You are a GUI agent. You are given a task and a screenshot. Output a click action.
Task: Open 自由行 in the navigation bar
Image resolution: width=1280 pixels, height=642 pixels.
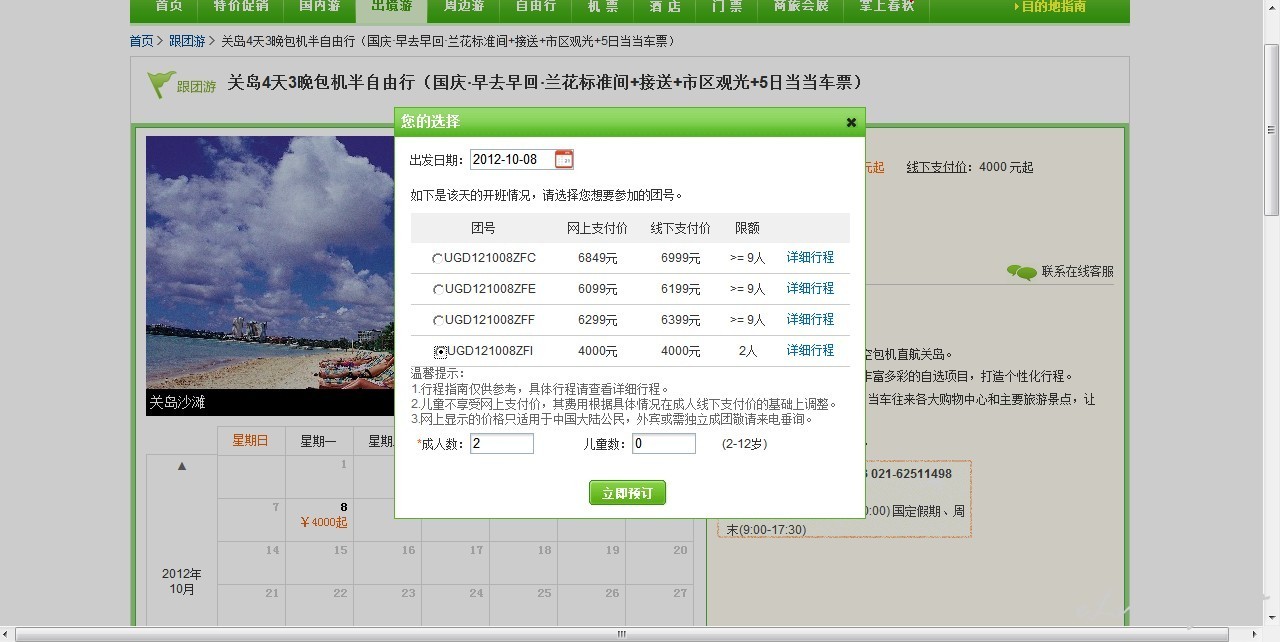click(x=536, y=7)
